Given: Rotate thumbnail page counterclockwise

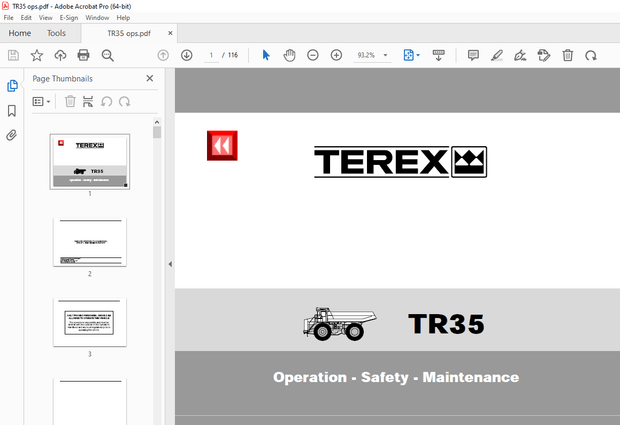Looking at the screenshot, I should tap(106, 102).
